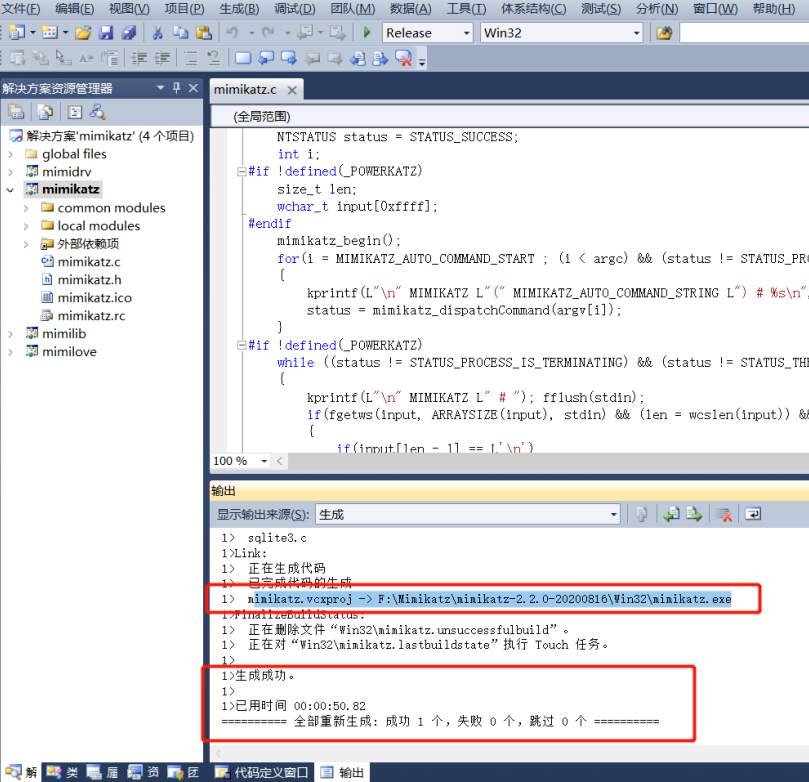Expand the mimilib project node

(10, 334)
